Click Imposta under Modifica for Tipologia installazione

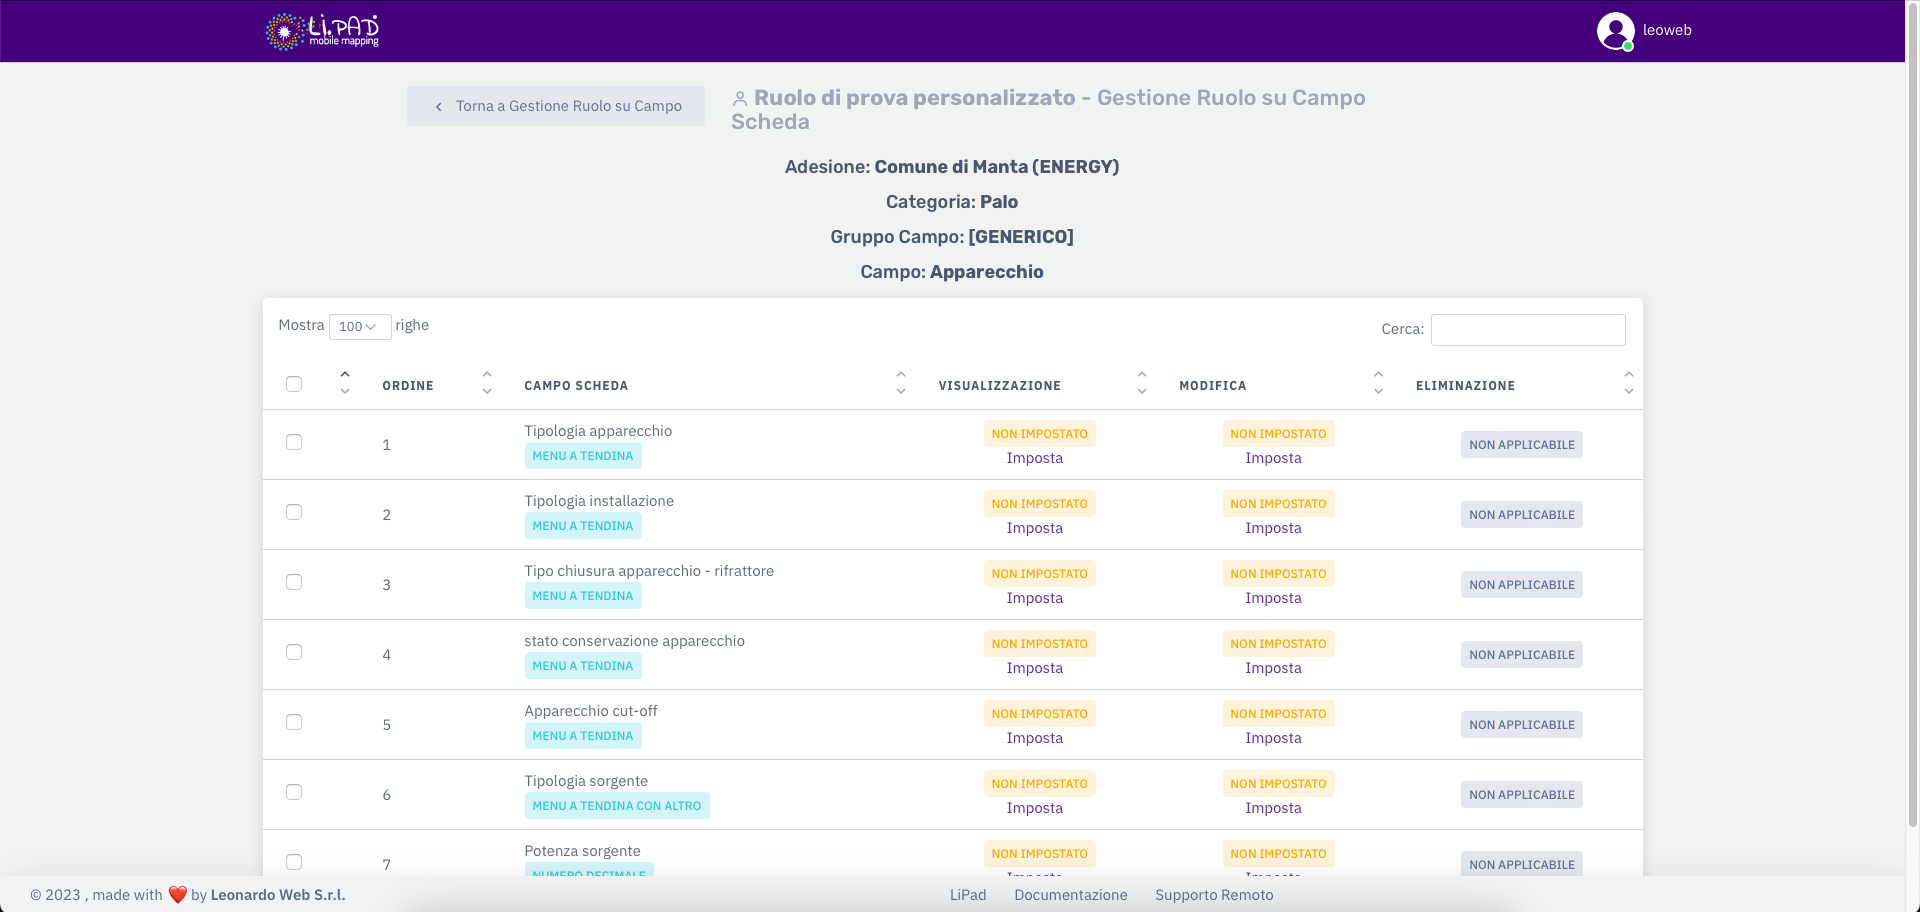(x=1273, y=528)
